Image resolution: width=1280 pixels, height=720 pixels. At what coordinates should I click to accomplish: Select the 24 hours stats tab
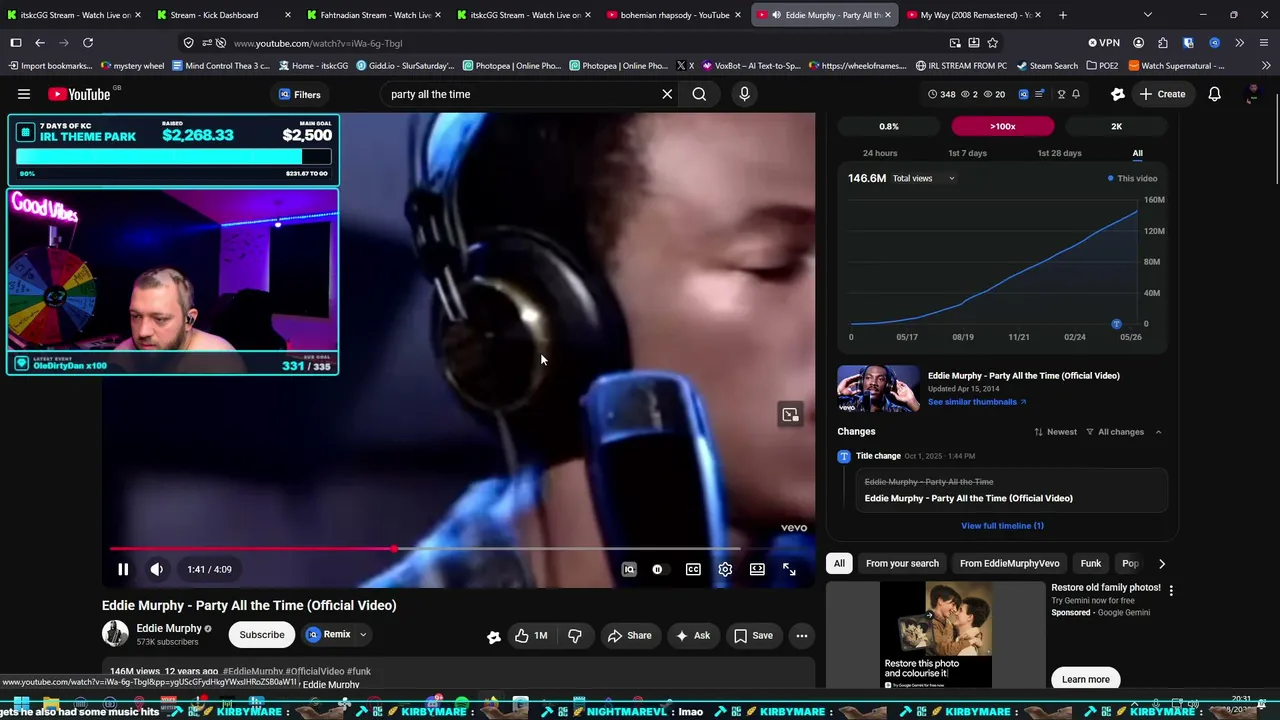pos(880,153)
